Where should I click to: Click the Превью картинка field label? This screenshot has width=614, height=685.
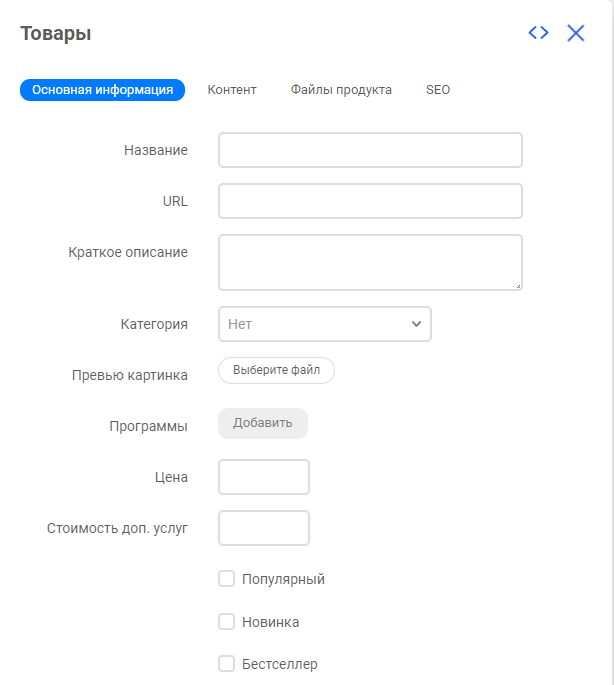(x=130, y=375)
